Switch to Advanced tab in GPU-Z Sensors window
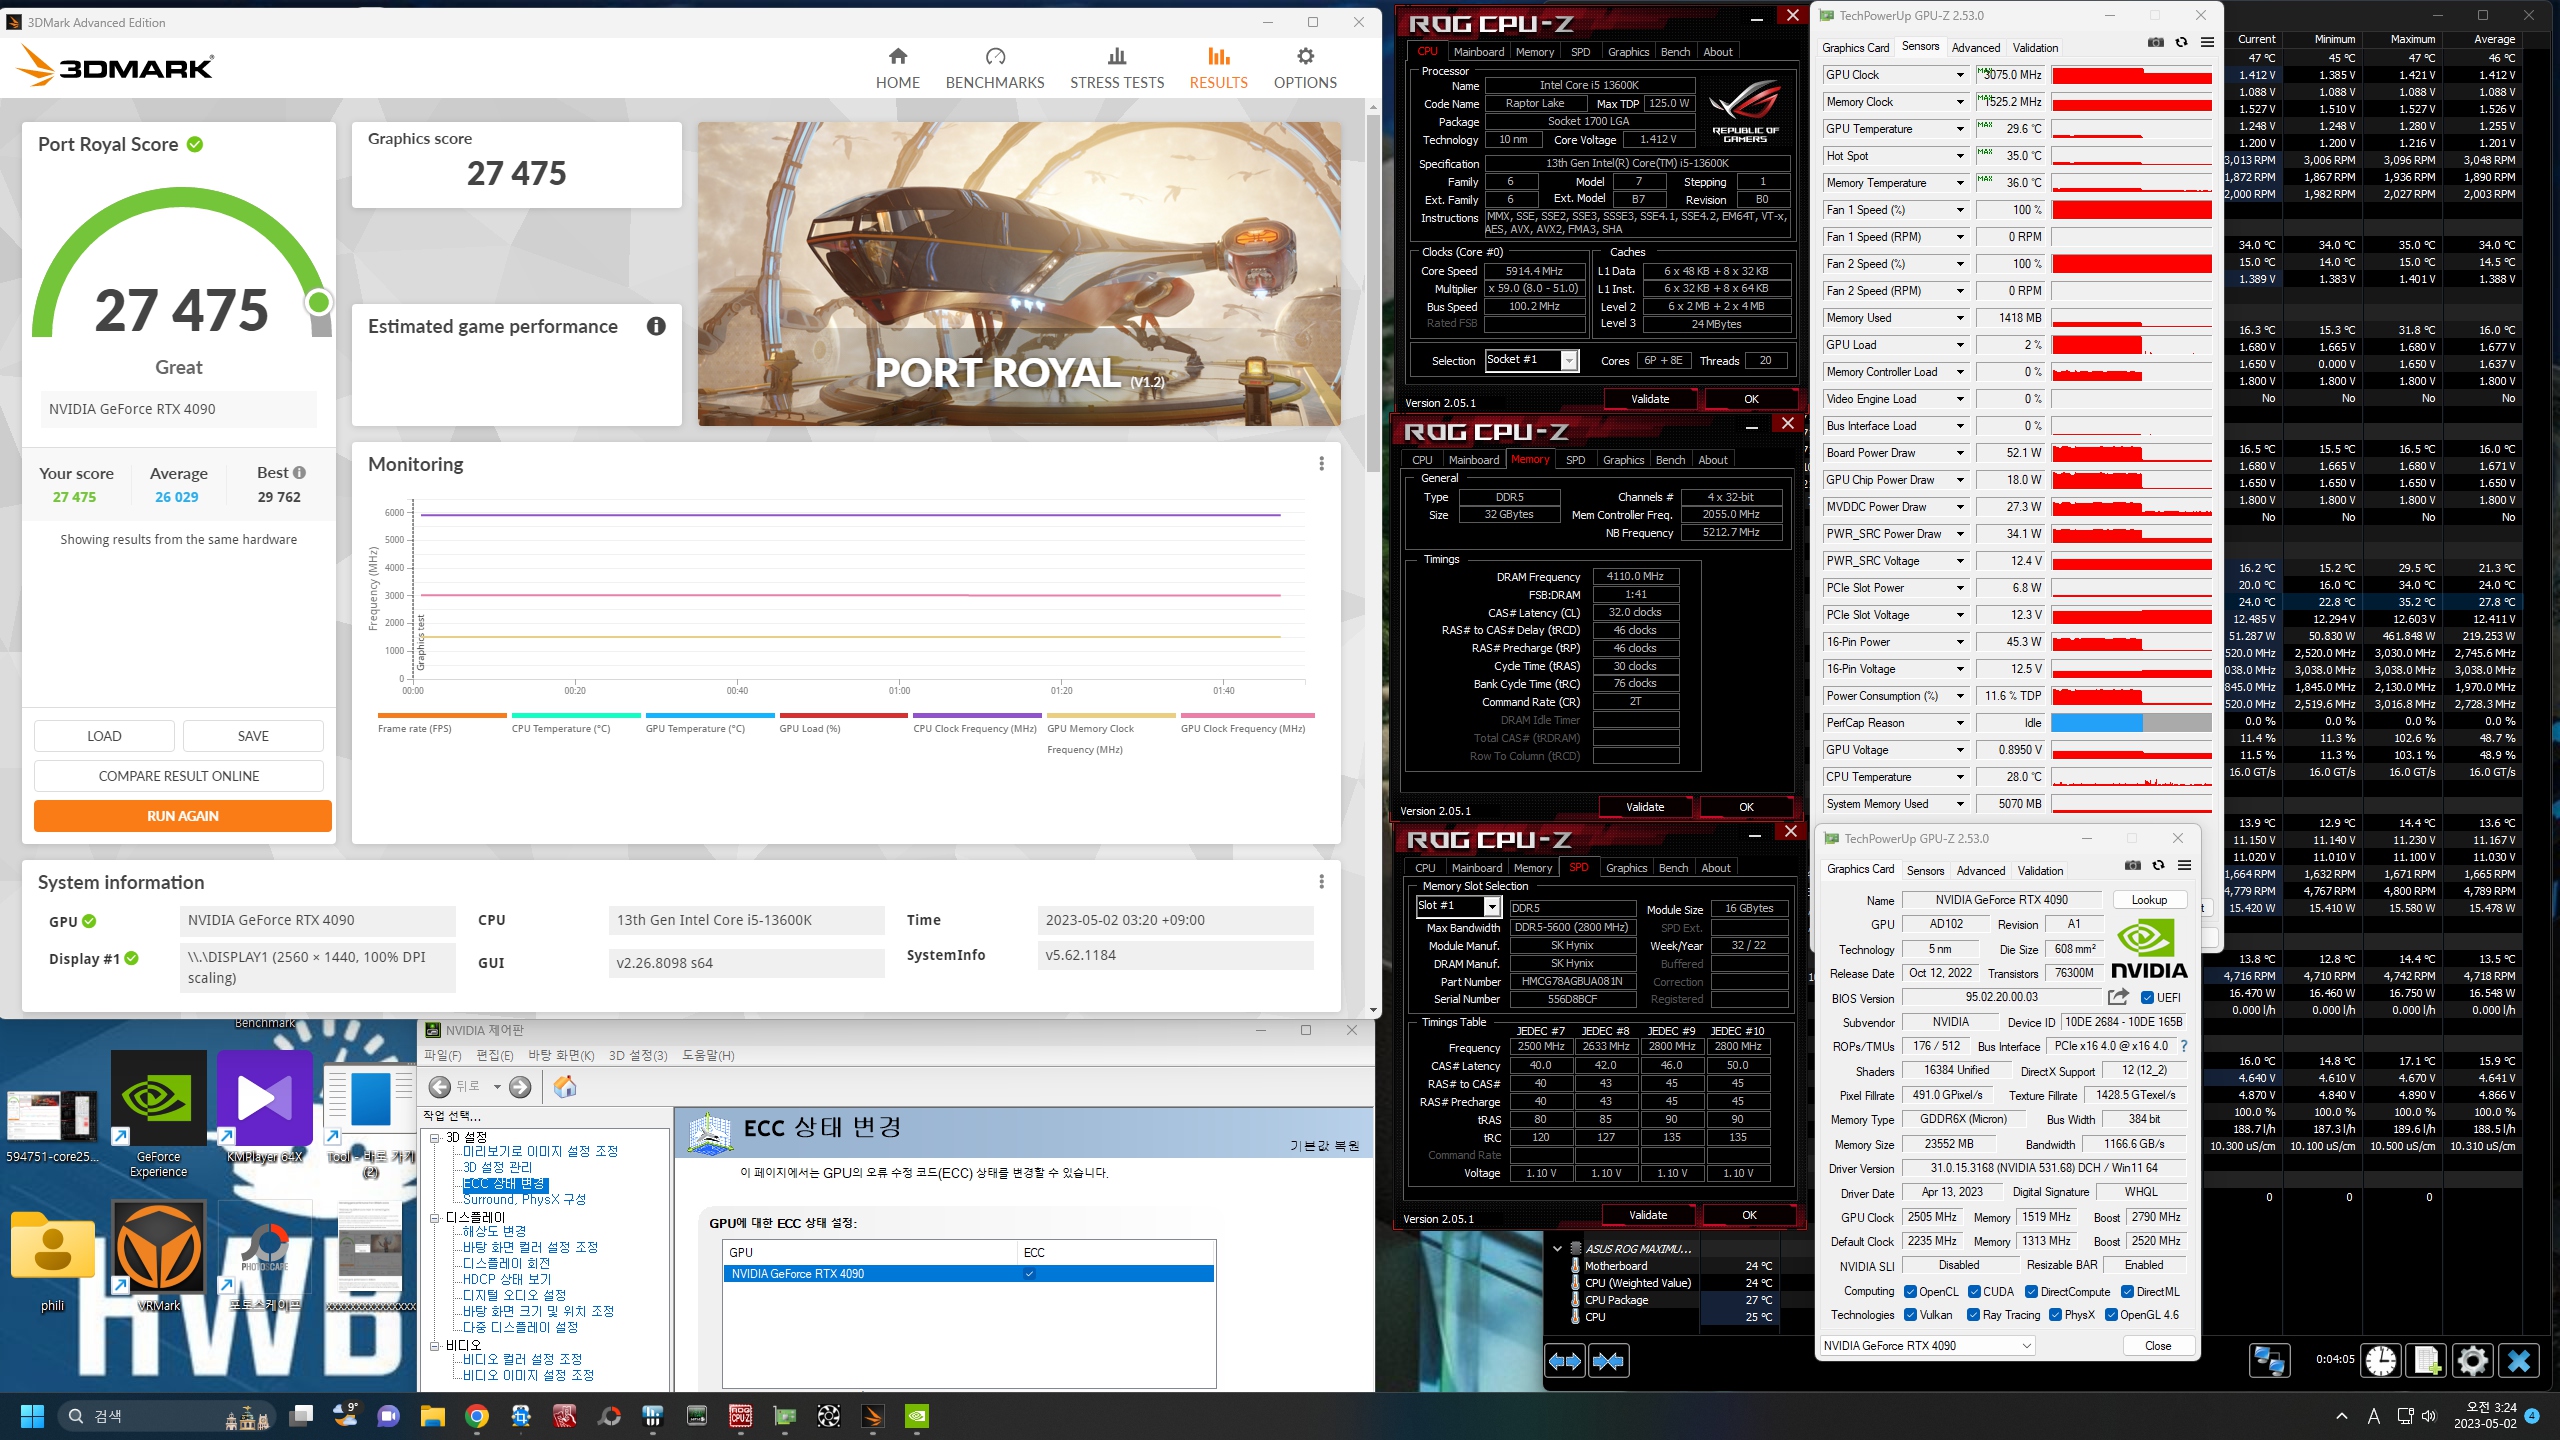Viewport: 2560px width, 1440px height. coord(1976,47)
